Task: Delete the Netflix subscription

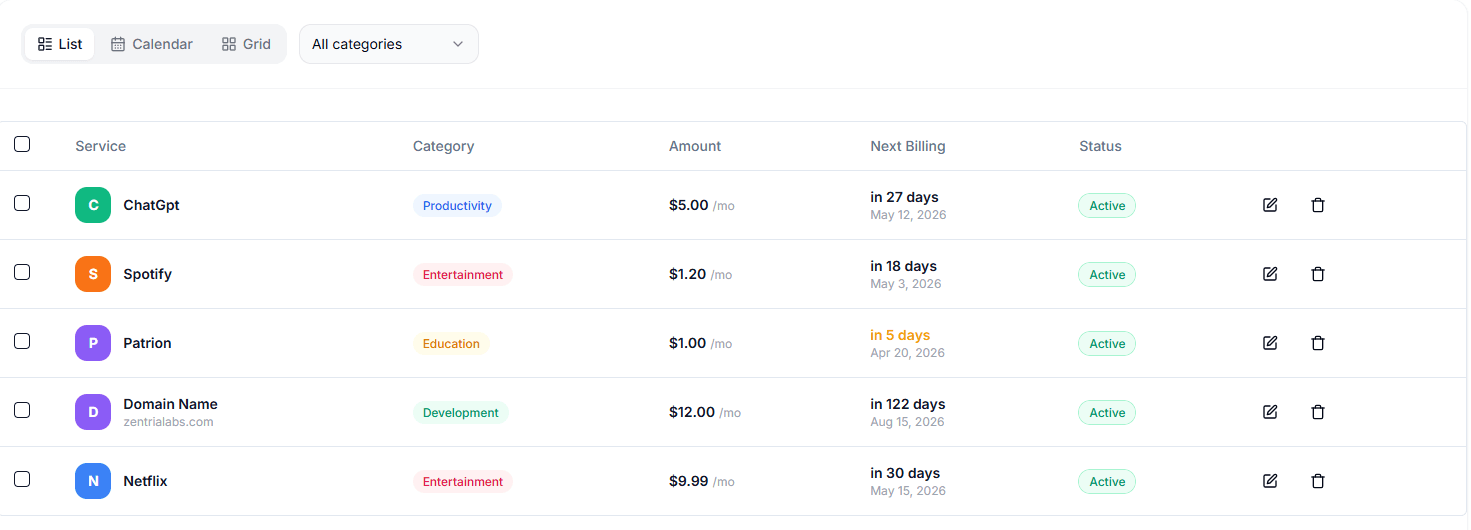Action: 1318,481
